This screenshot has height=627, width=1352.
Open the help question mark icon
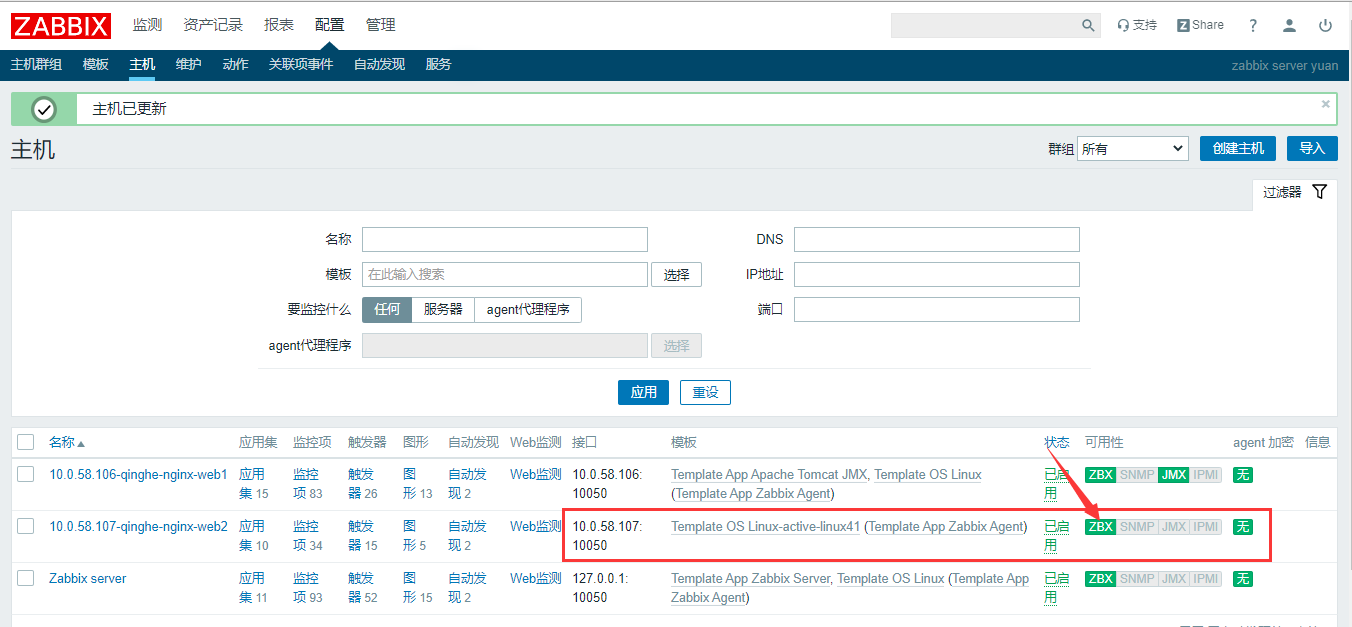(1253, 25)
